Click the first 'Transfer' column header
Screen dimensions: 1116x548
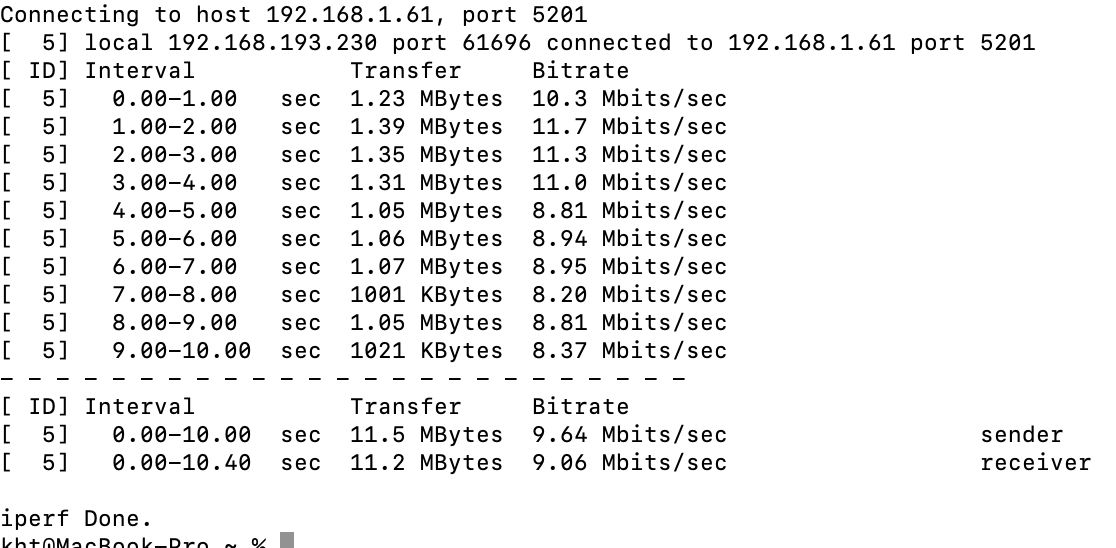tap(405, 70)
